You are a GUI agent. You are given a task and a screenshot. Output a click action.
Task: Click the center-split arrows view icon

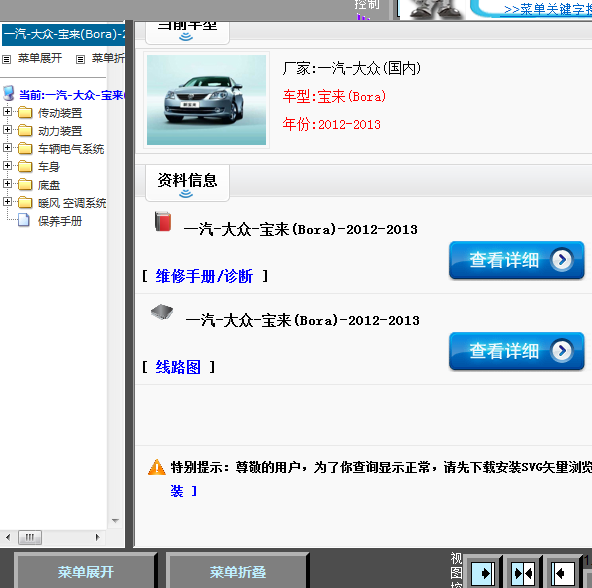(x=523, y=574)
